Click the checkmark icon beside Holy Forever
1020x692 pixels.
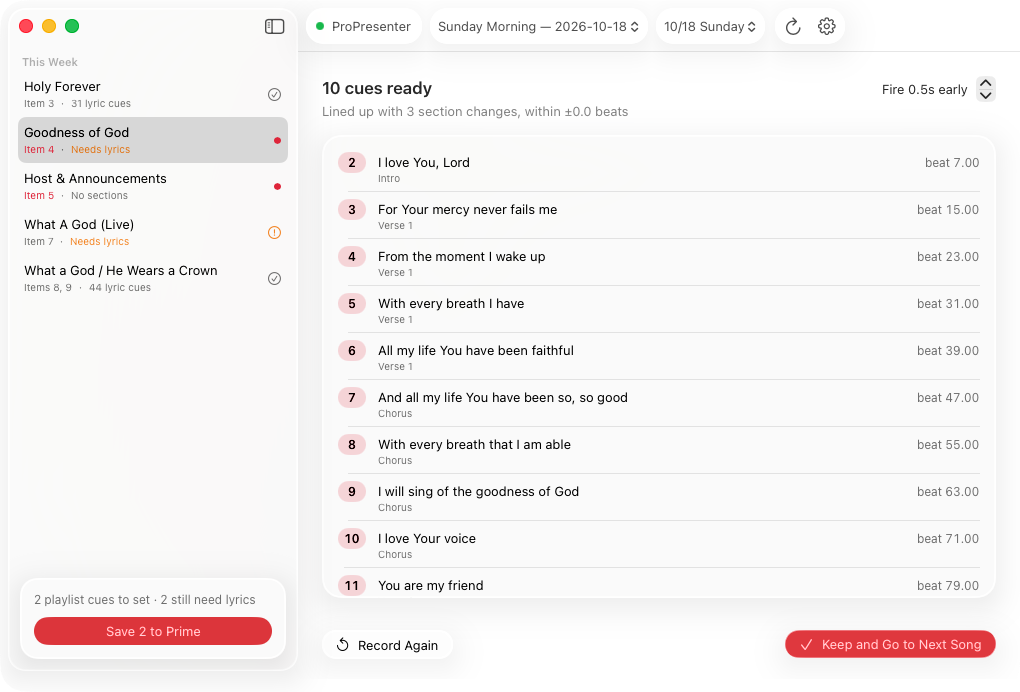point(275,94)
